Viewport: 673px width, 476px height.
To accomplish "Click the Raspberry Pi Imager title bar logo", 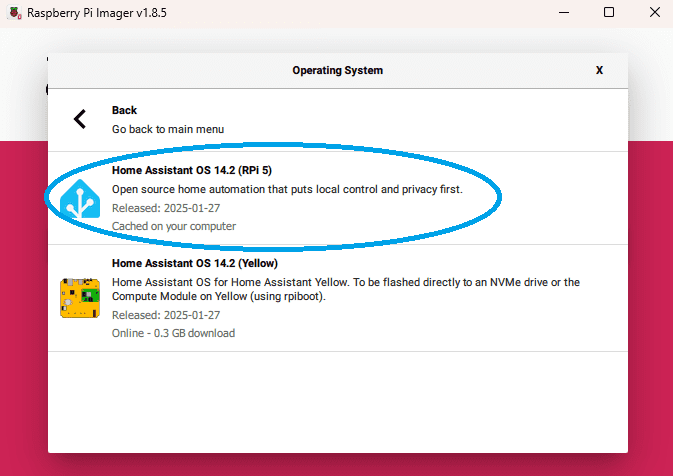I will pyautogui.click(x=15, y=13).
